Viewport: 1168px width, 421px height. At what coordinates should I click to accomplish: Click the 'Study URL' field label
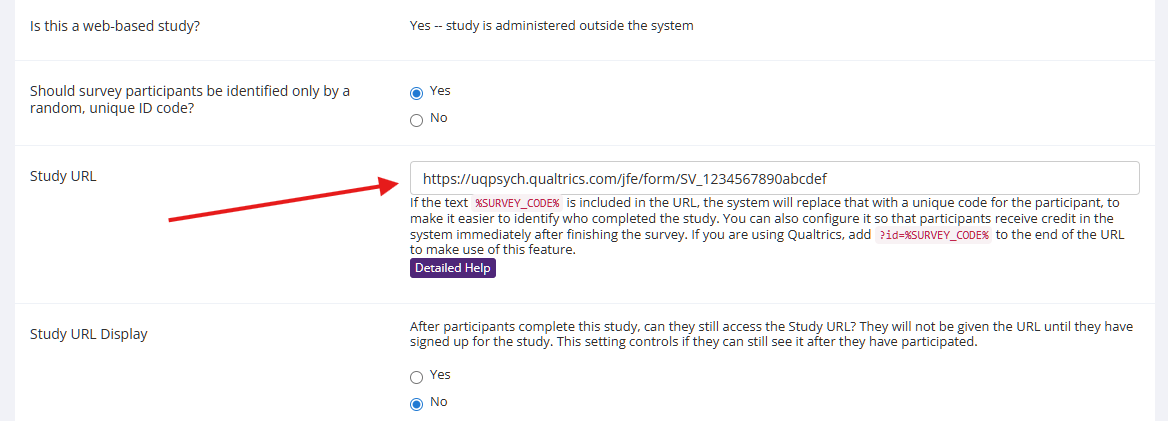click(63, 176)
